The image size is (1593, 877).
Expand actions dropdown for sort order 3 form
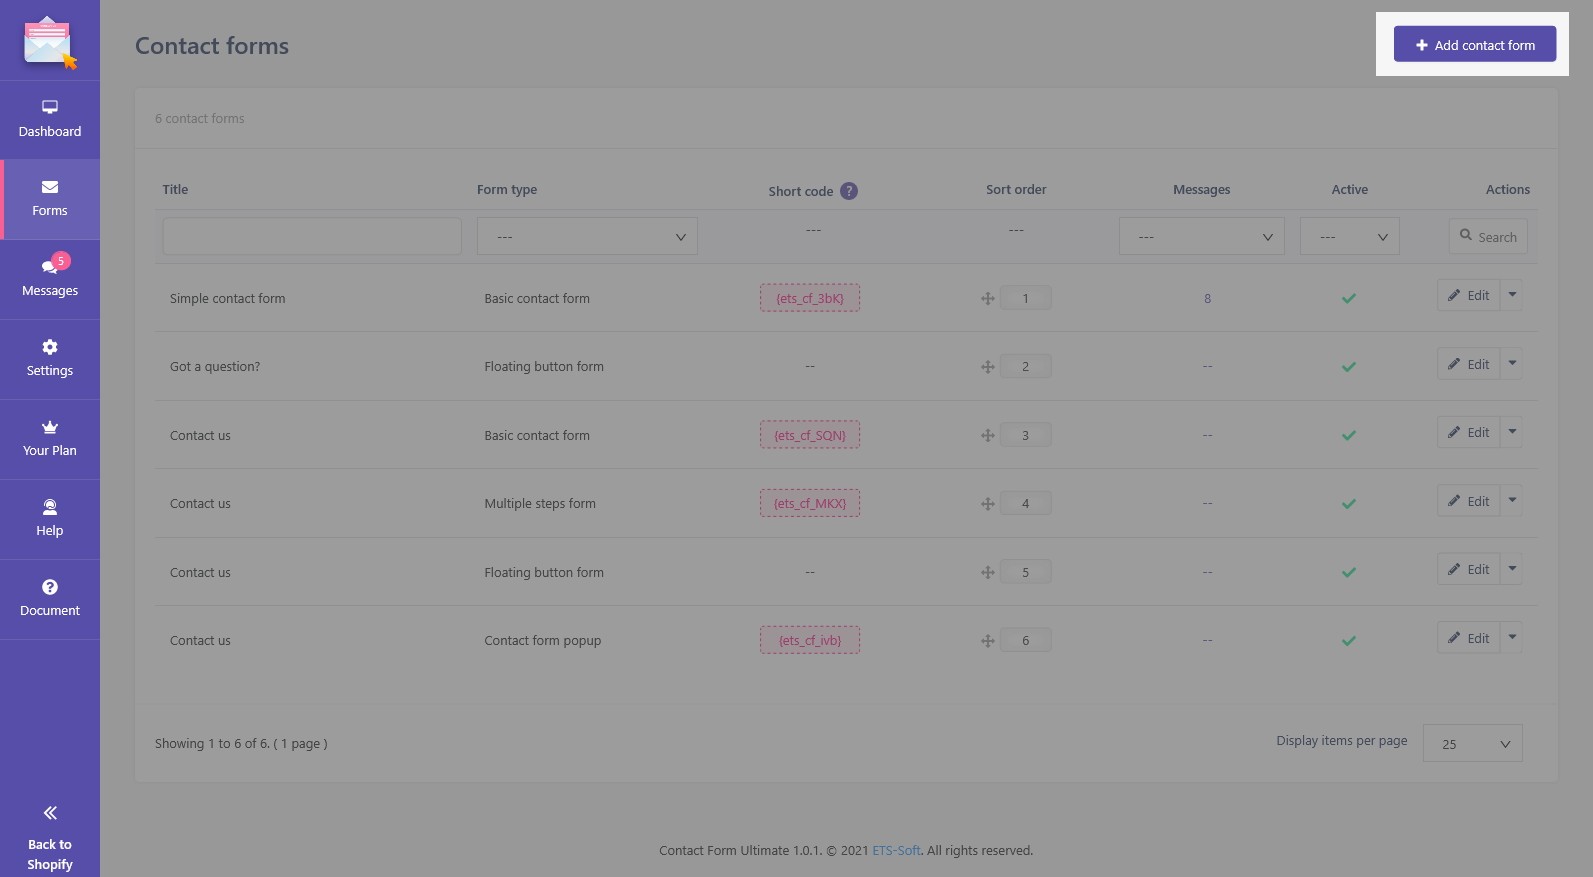[1512, 432]
